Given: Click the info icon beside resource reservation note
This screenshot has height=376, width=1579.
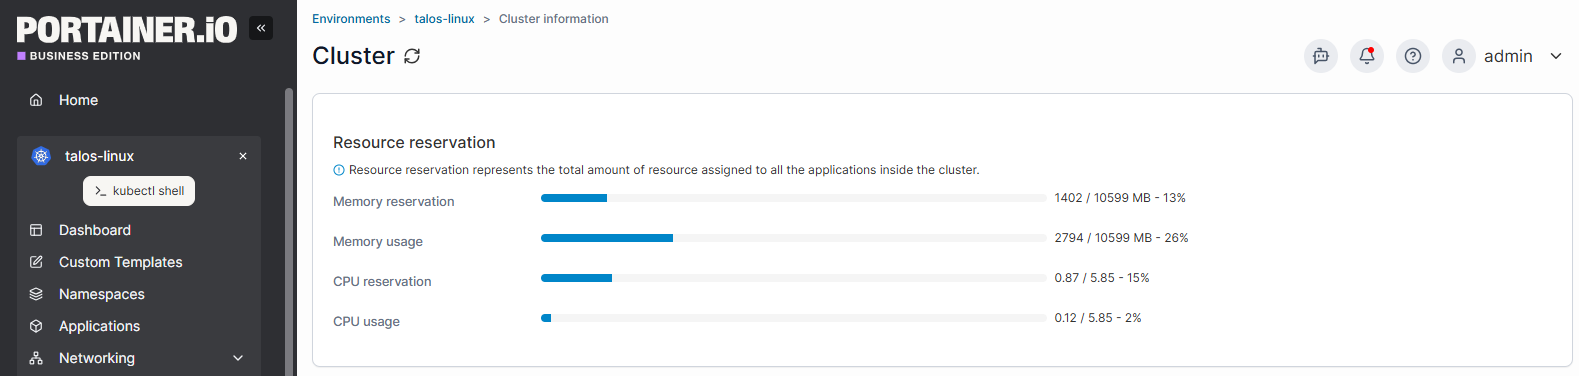Looking at the screenshot, I should pyautogui.click(x=339, y=170).
